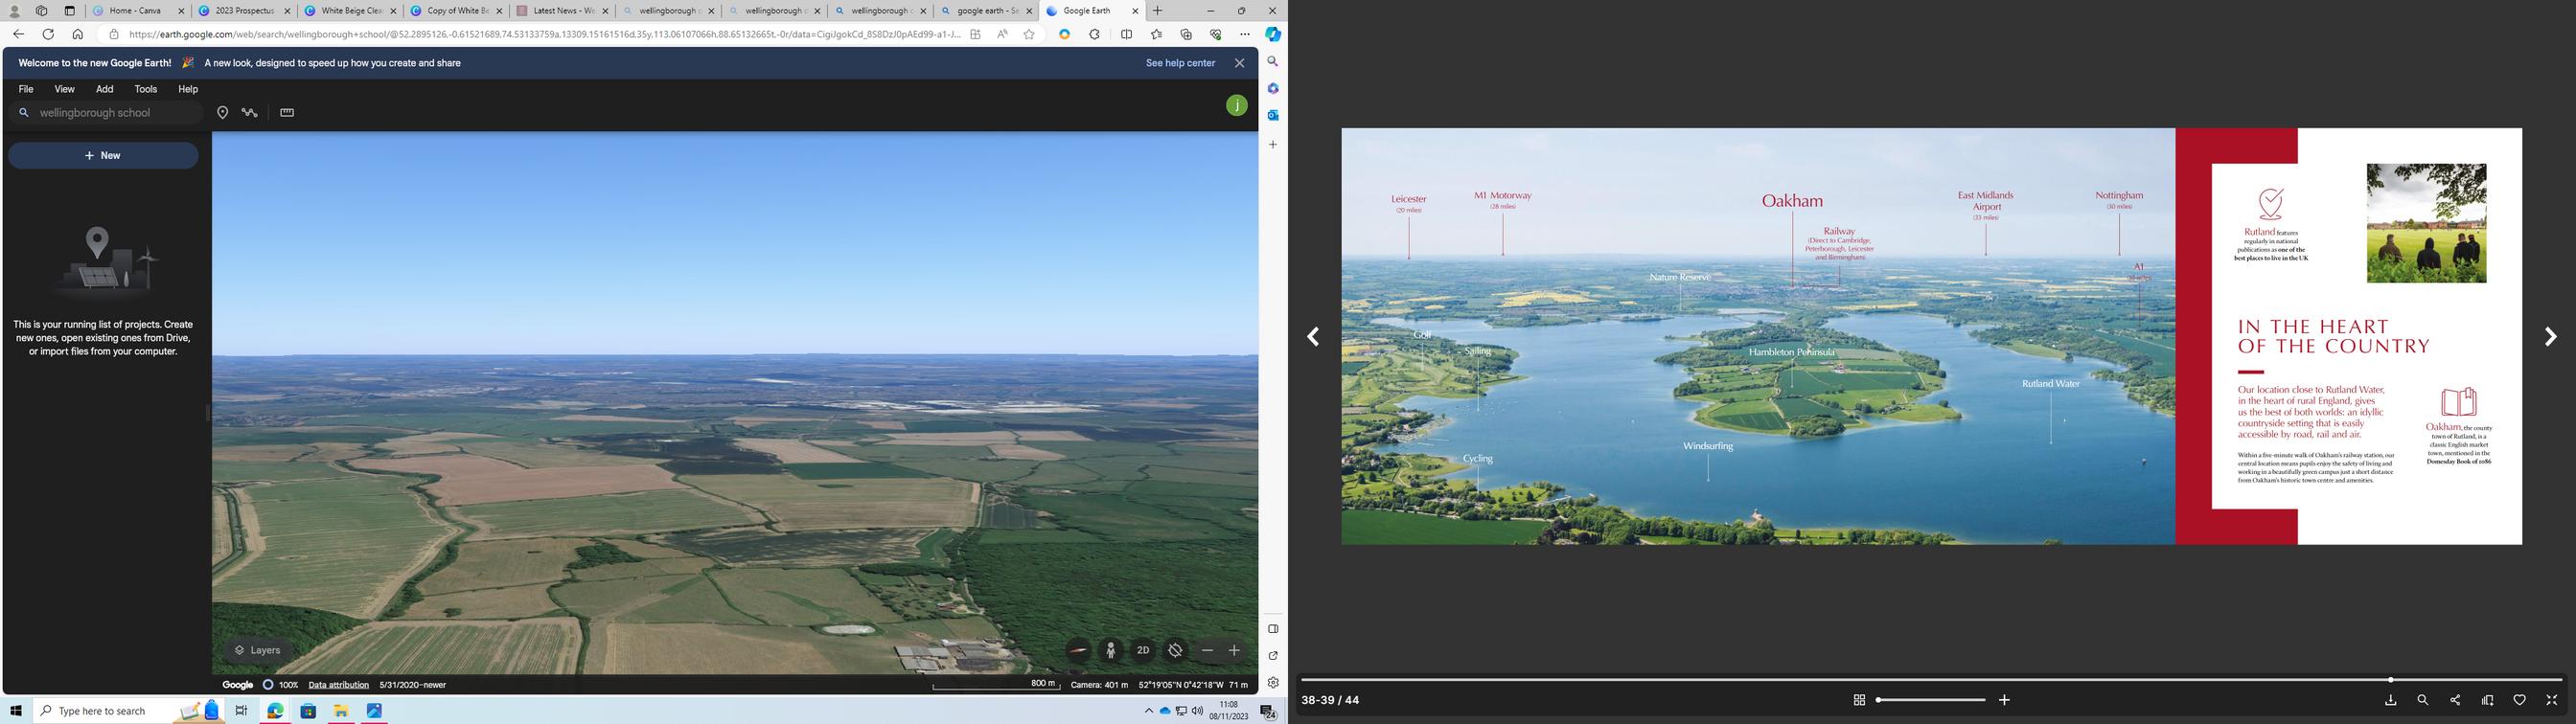2576x724 pixels.
Task: Open Task View from the taskbar
Action: 241,711
